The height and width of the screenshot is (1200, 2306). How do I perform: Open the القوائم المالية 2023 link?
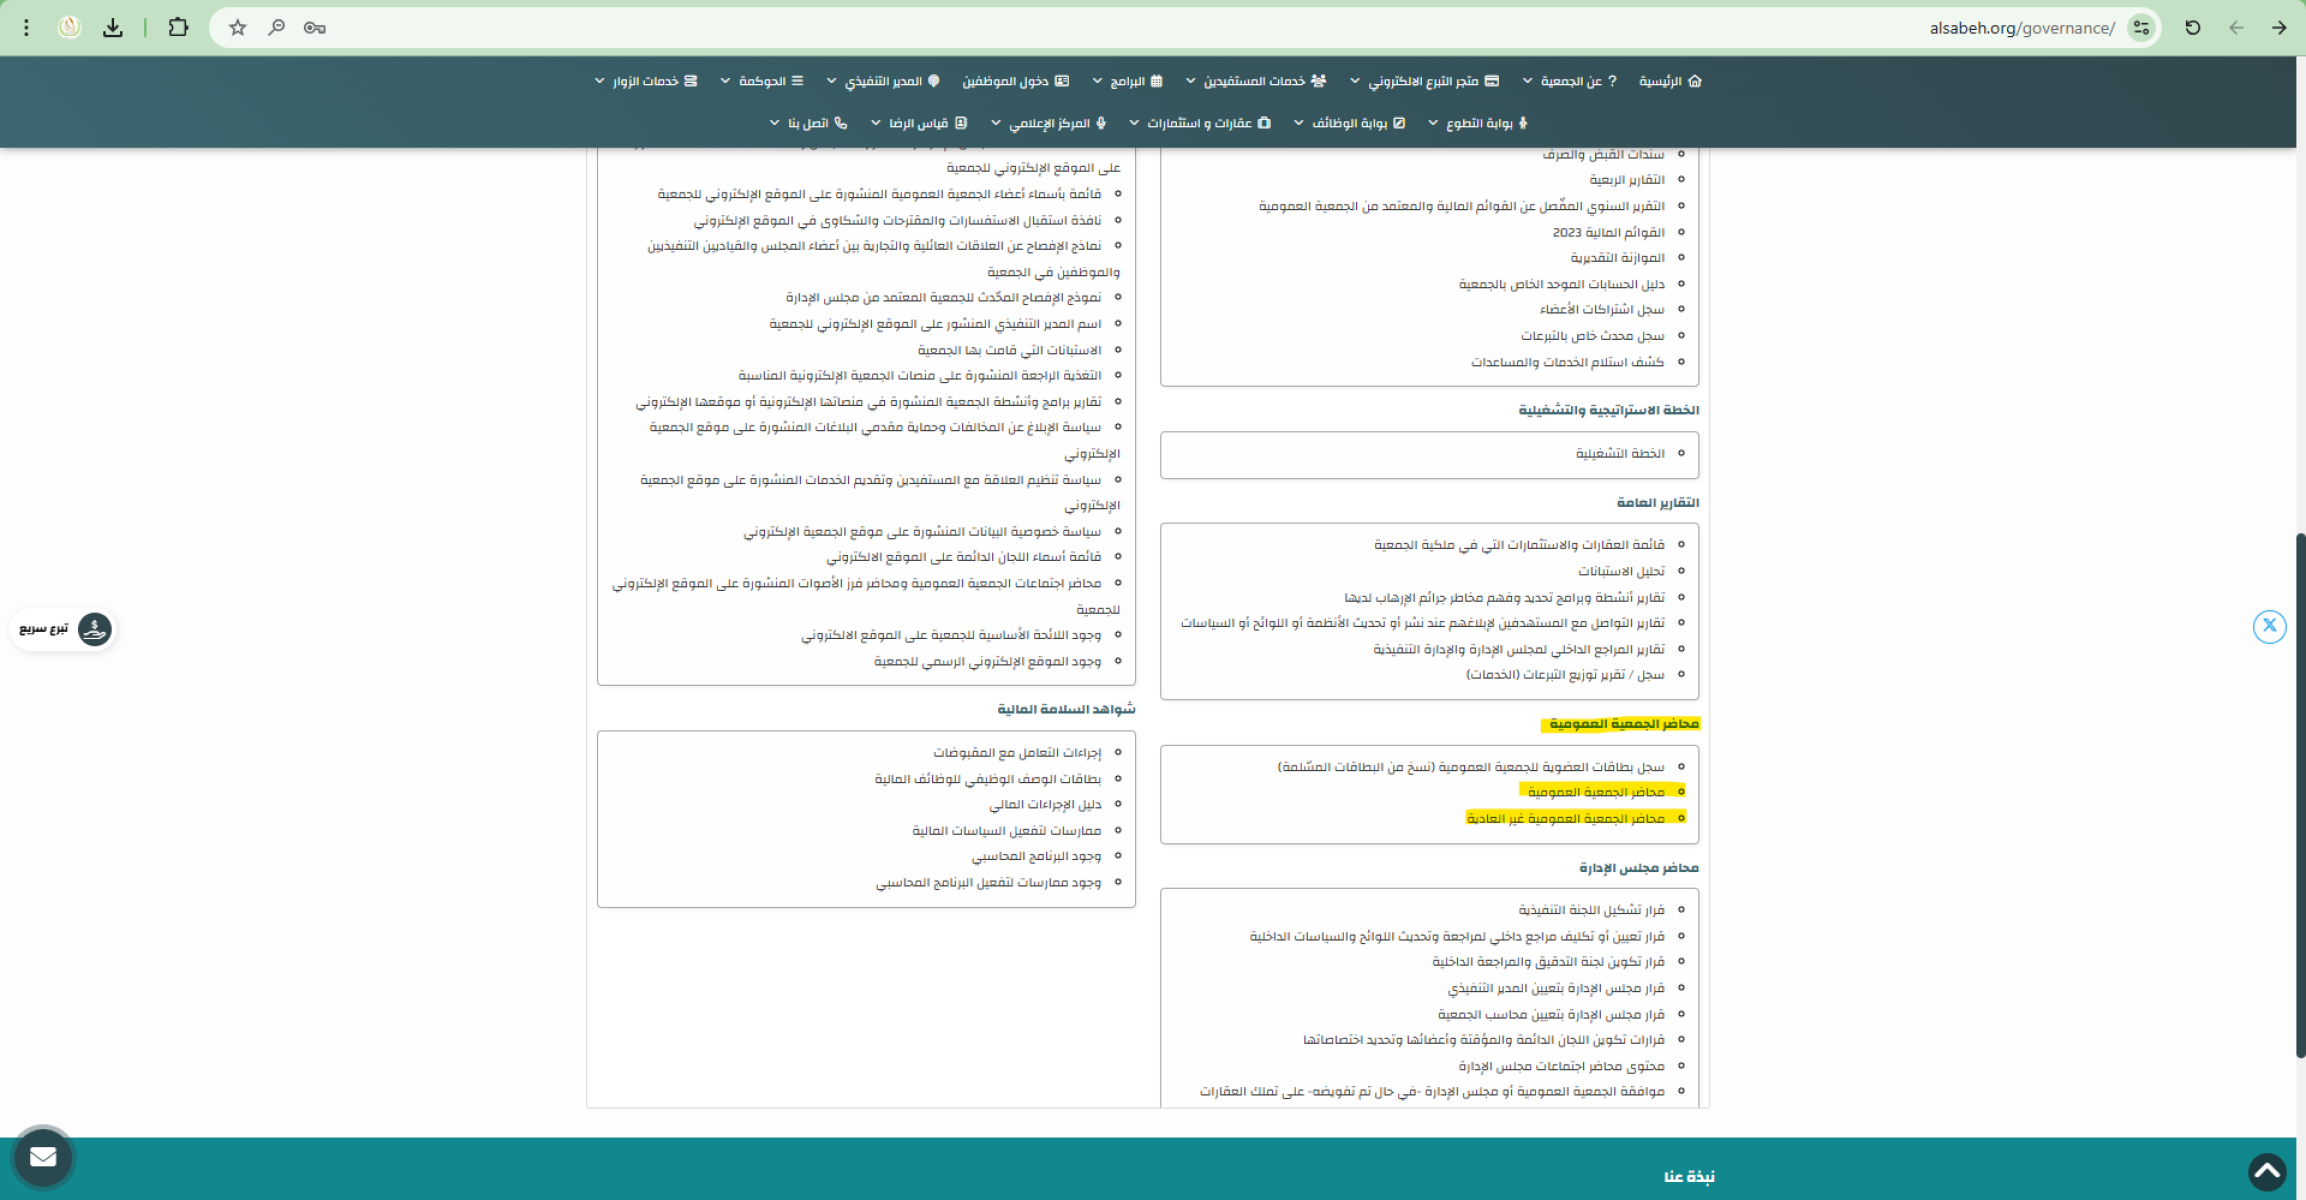coord(1608,232)
